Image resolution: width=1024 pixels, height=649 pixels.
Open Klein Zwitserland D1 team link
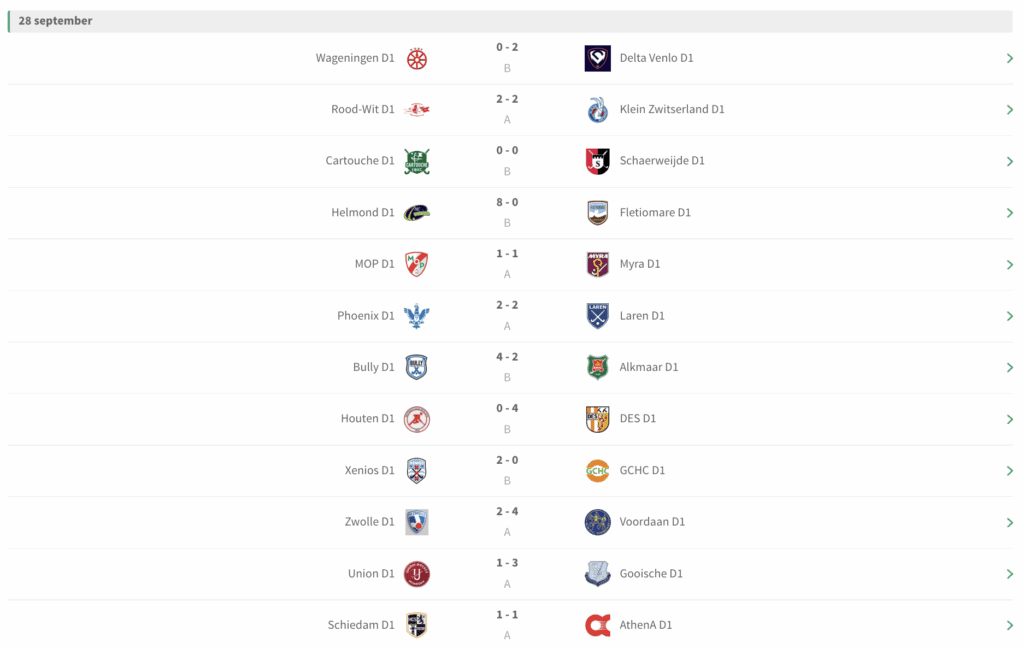(x=672, y=110)
